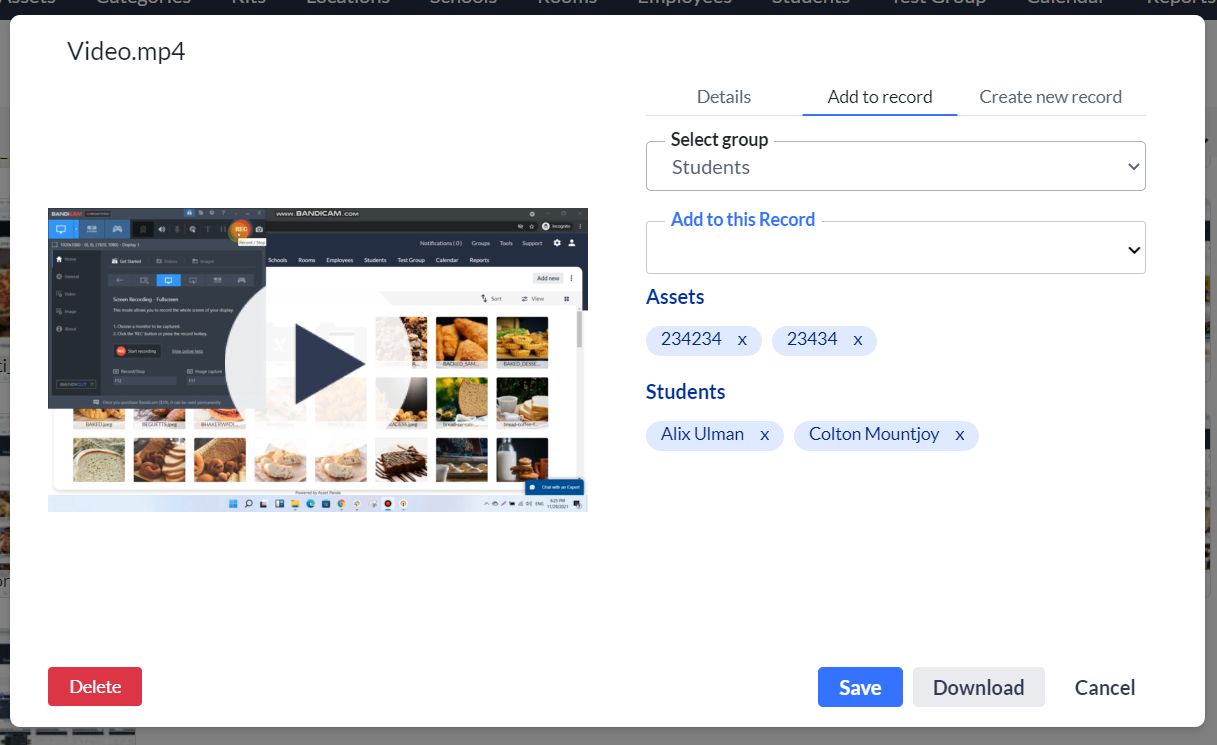1217x745 pixels.
Task: Cancel and close the dialog
Action: (1105, 687)
